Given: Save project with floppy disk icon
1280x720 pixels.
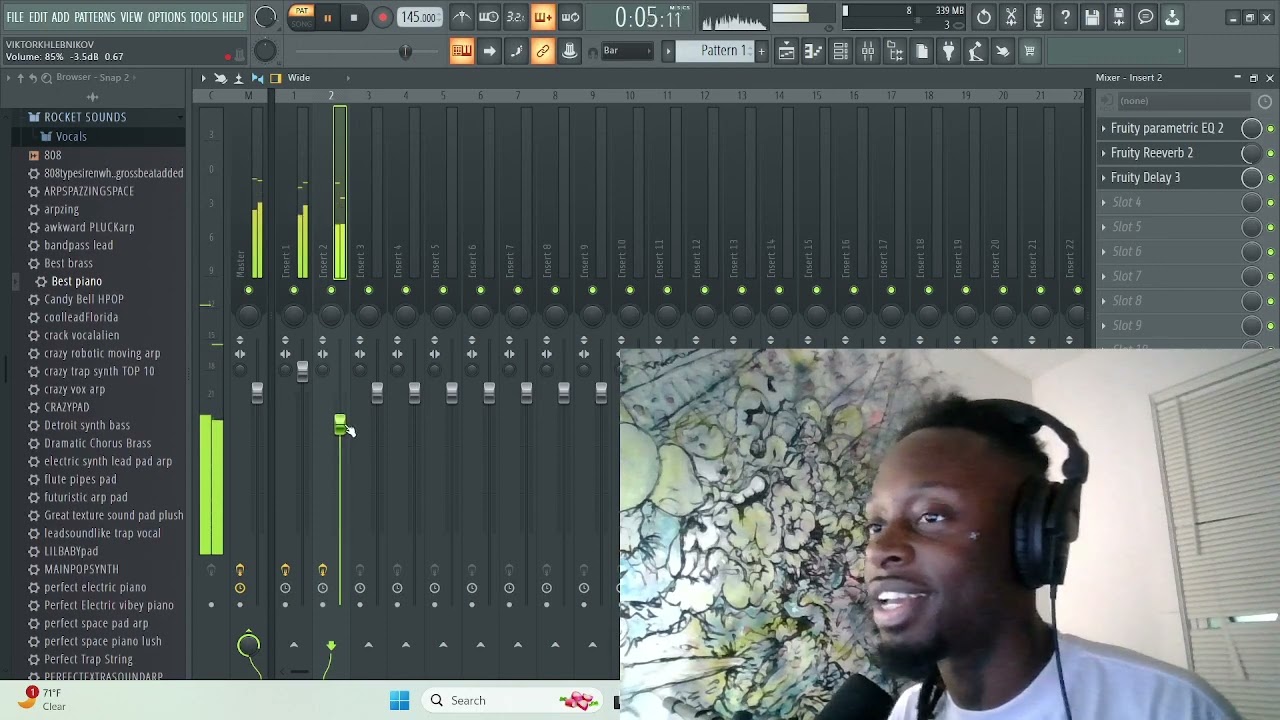Looking at the screenshot, I should [1092, 17].
